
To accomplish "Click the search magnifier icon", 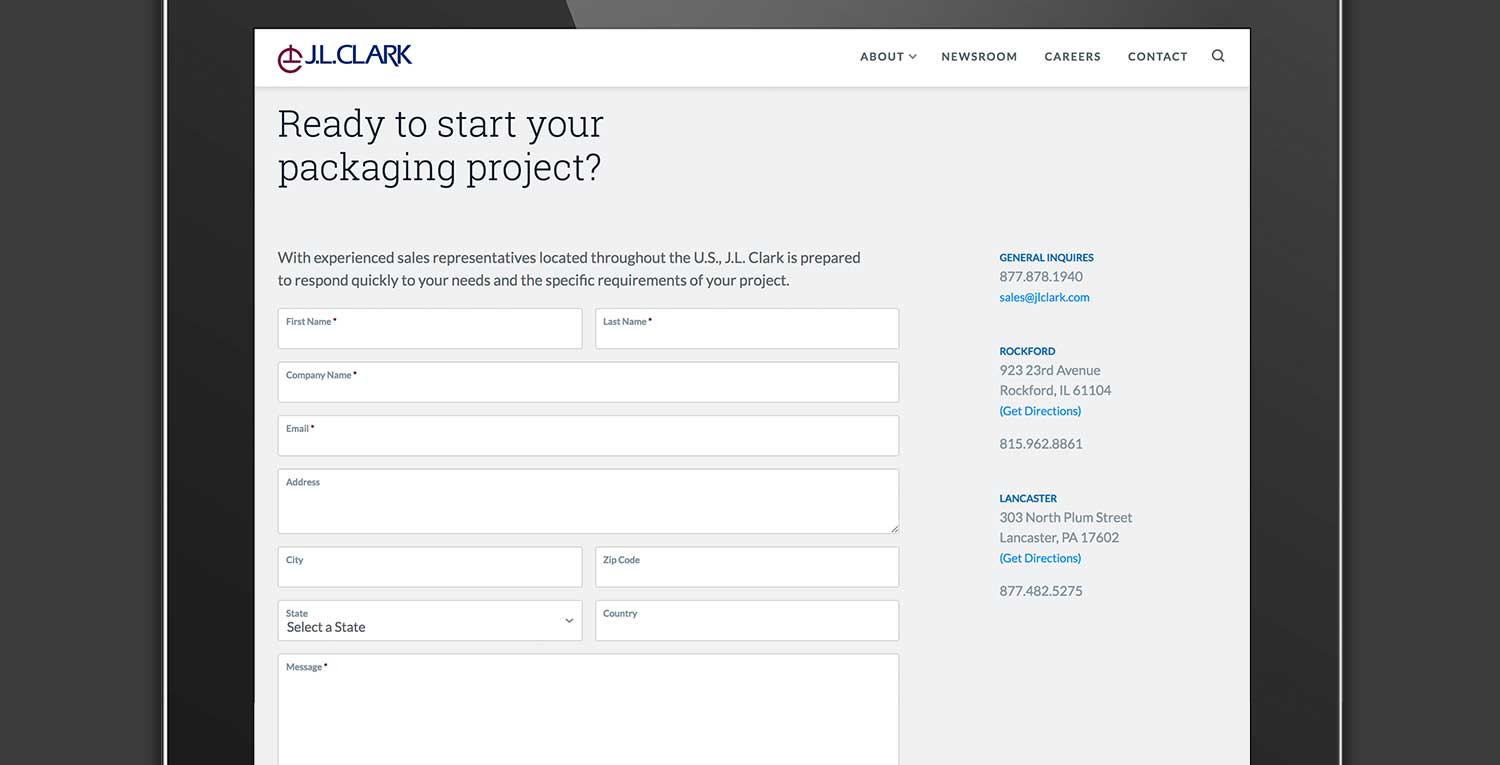I will click(x=1217, y=56).
